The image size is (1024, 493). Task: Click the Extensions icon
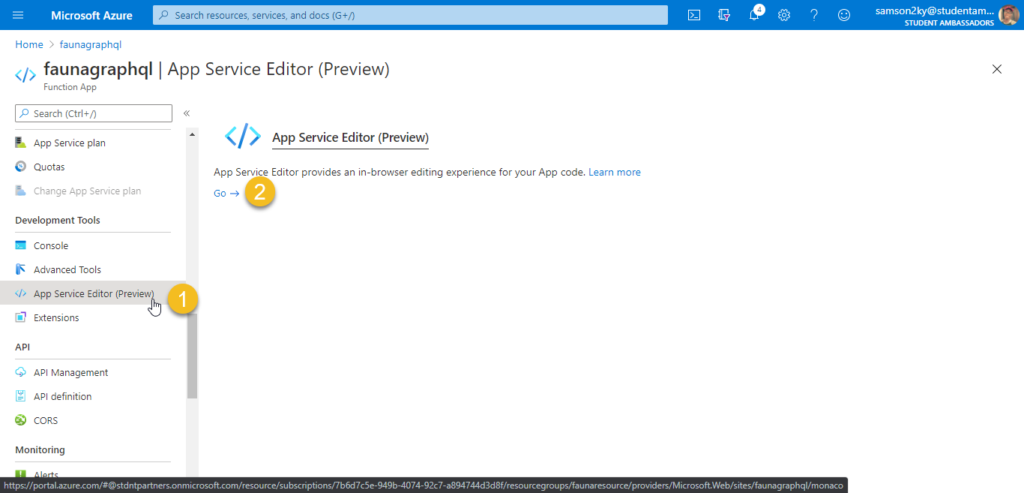click(20, 317)
